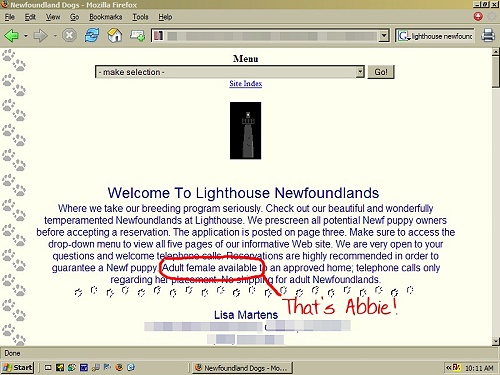This screenshot has width=500, height=375.
Task: Click the Print icon in the toolbar
Action: 488,35
